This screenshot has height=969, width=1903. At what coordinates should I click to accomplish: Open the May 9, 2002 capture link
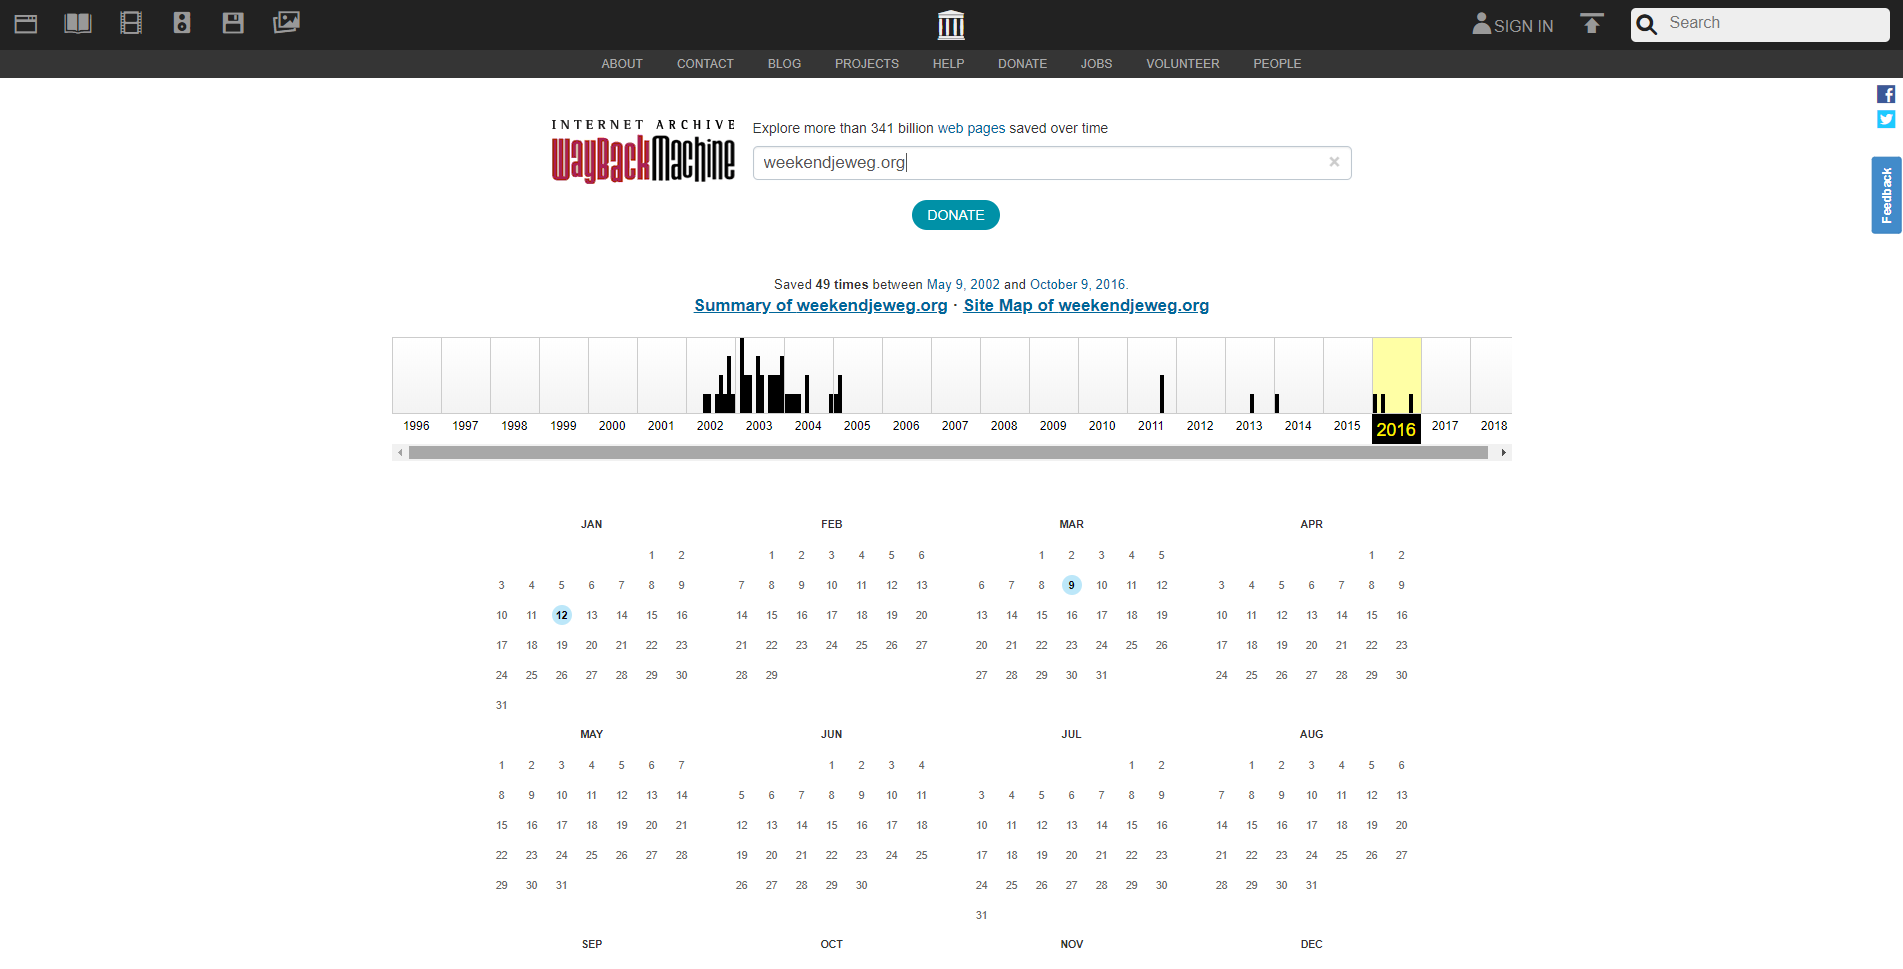[x=963, y=284]
